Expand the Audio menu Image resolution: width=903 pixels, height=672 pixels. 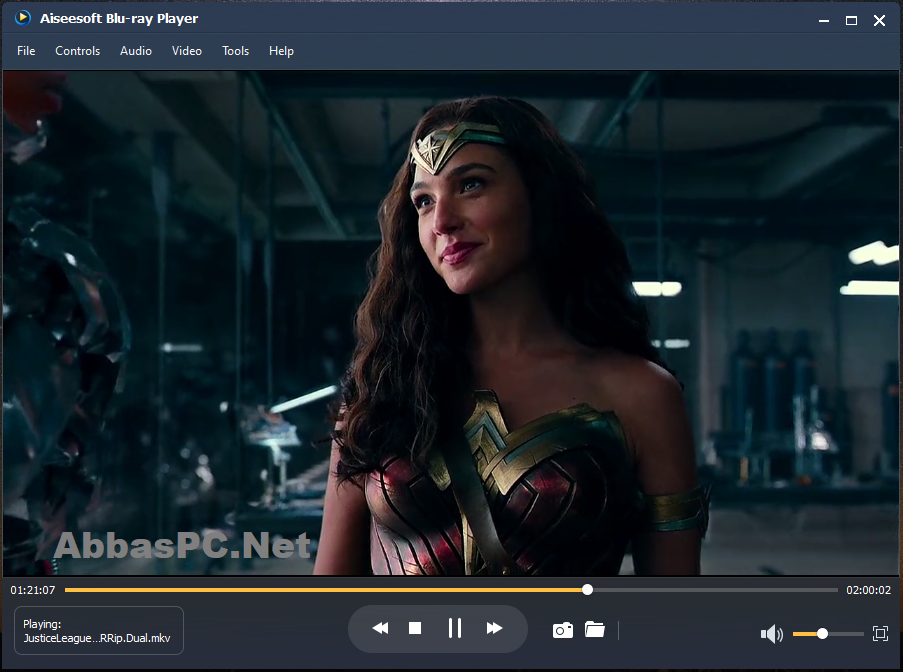pos(136,51)
